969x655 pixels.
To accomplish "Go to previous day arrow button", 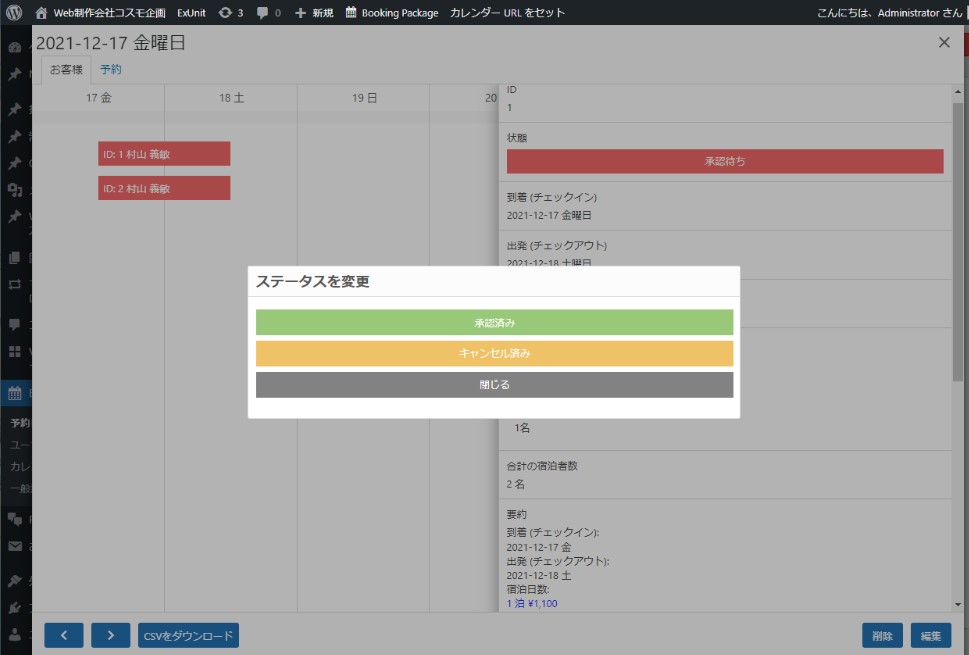I will coord(64,635).
